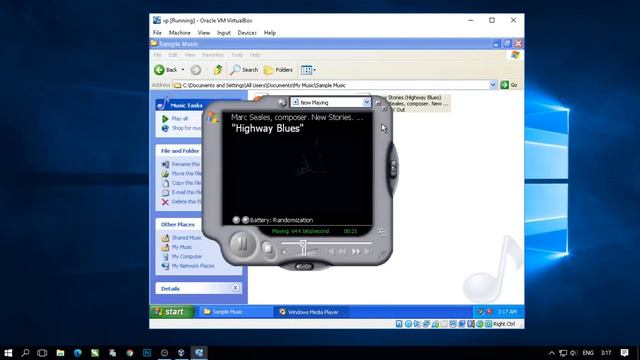Open VirtualBox Devices menu

click(x=247, y=33)
